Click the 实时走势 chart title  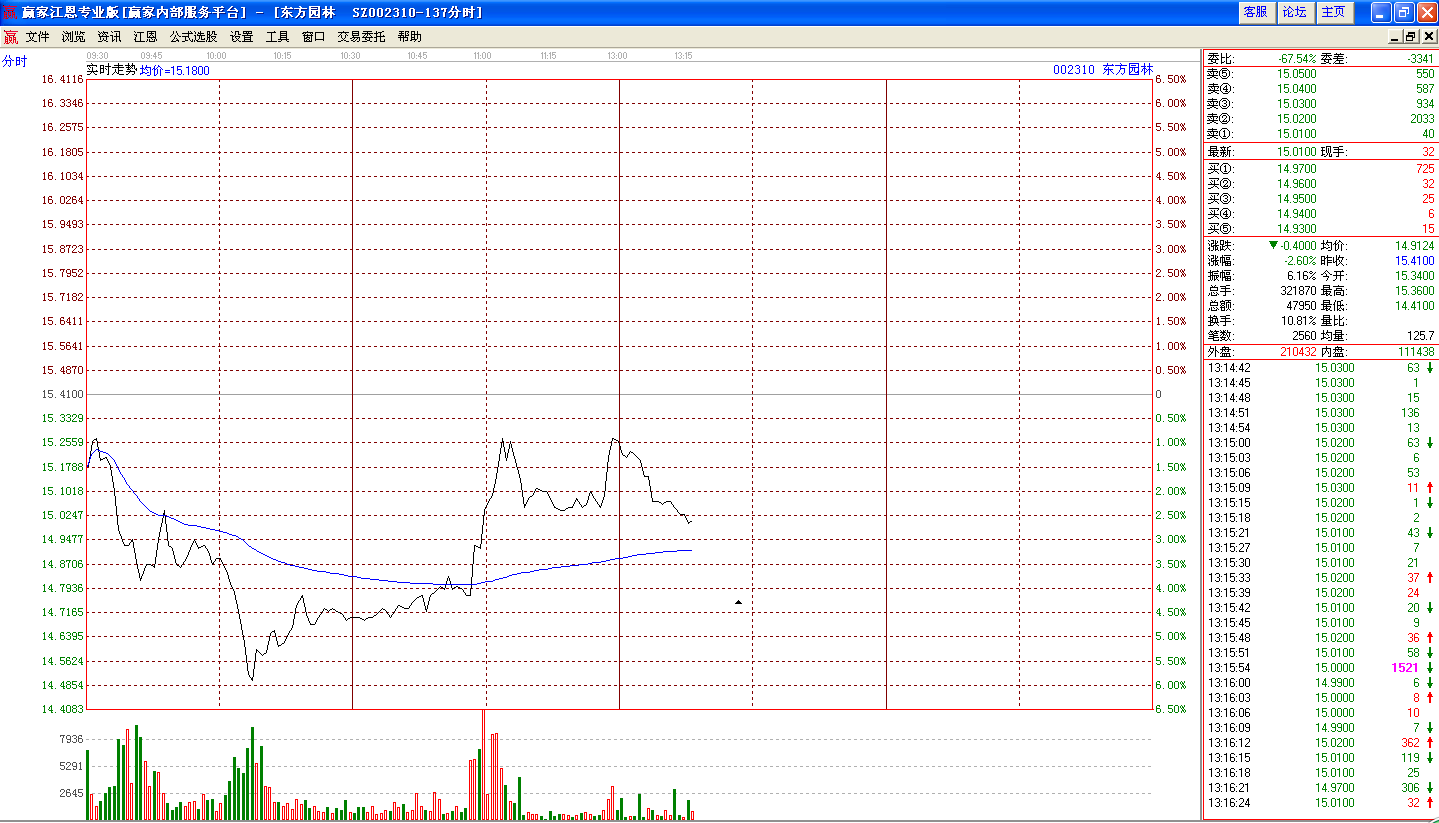coord(111,70)
